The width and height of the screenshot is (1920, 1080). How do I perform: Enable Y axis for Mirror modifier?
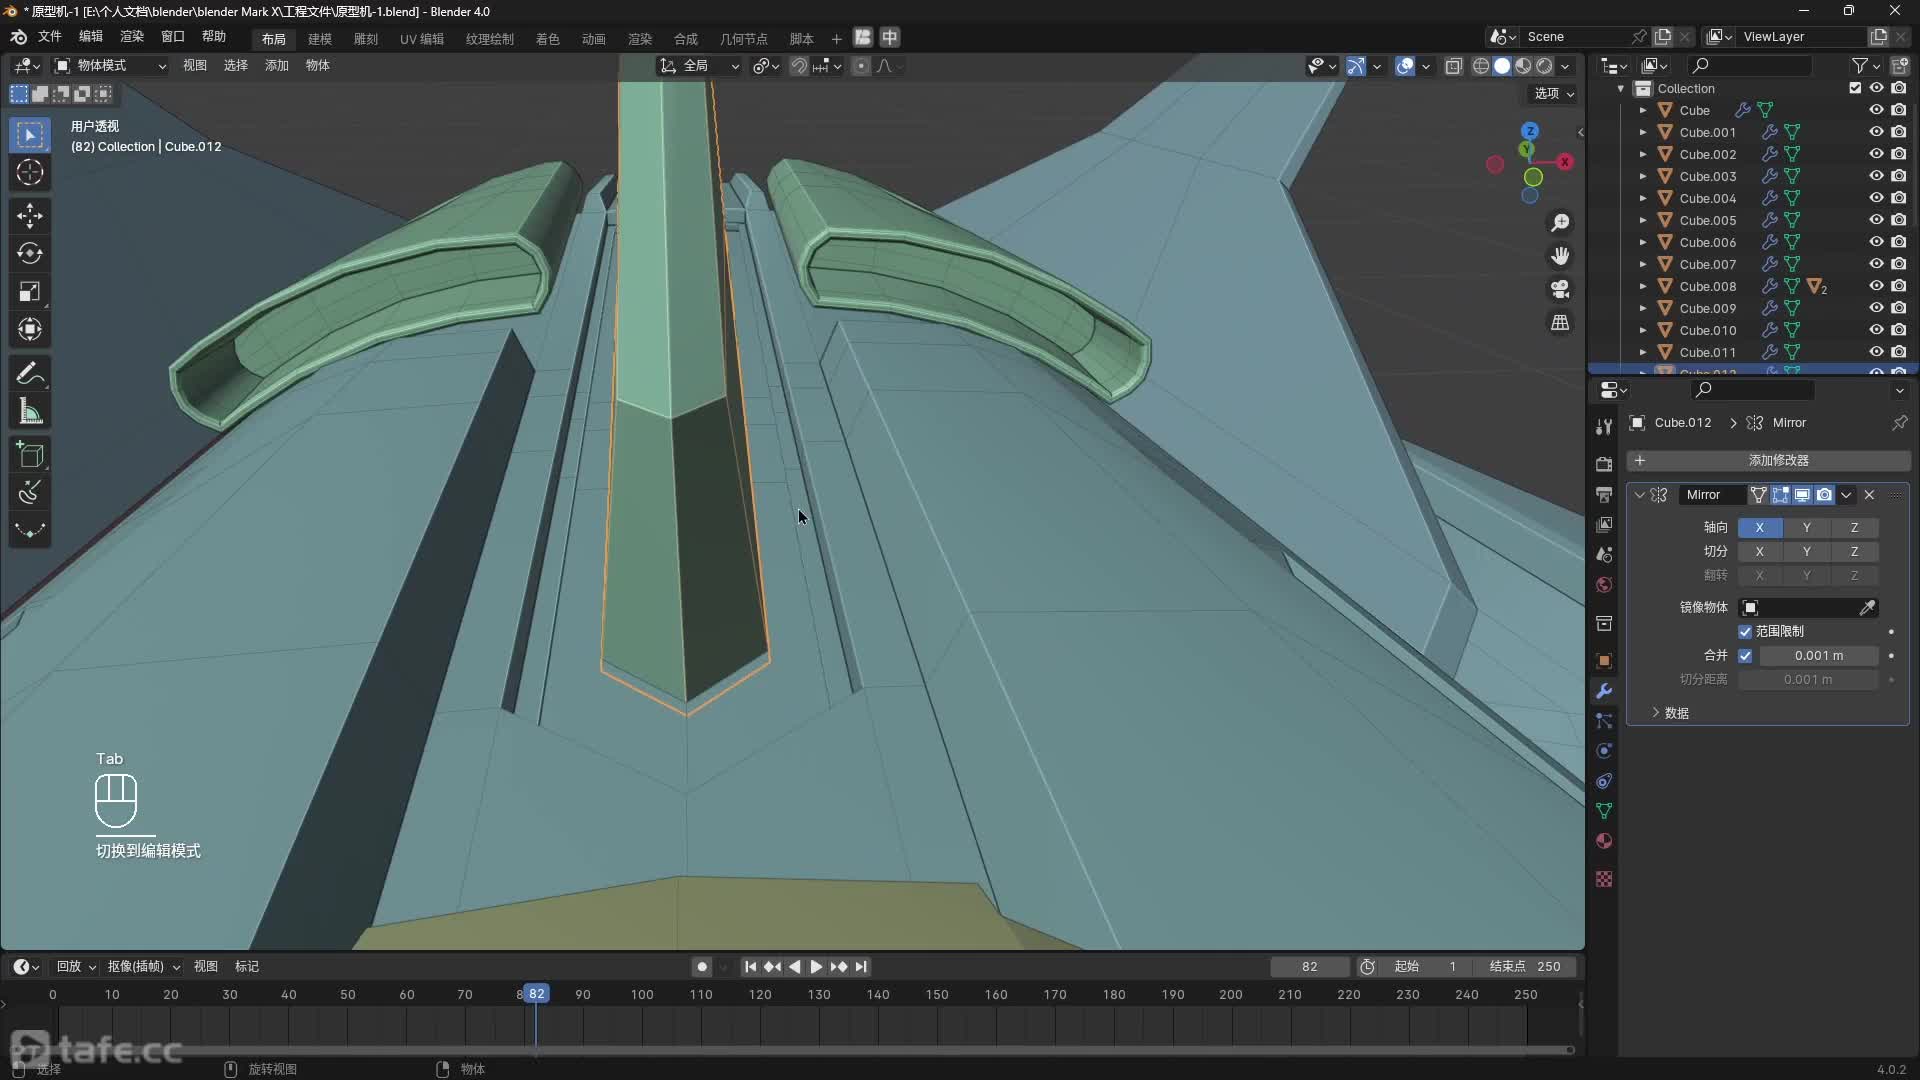pos(1806,528)
